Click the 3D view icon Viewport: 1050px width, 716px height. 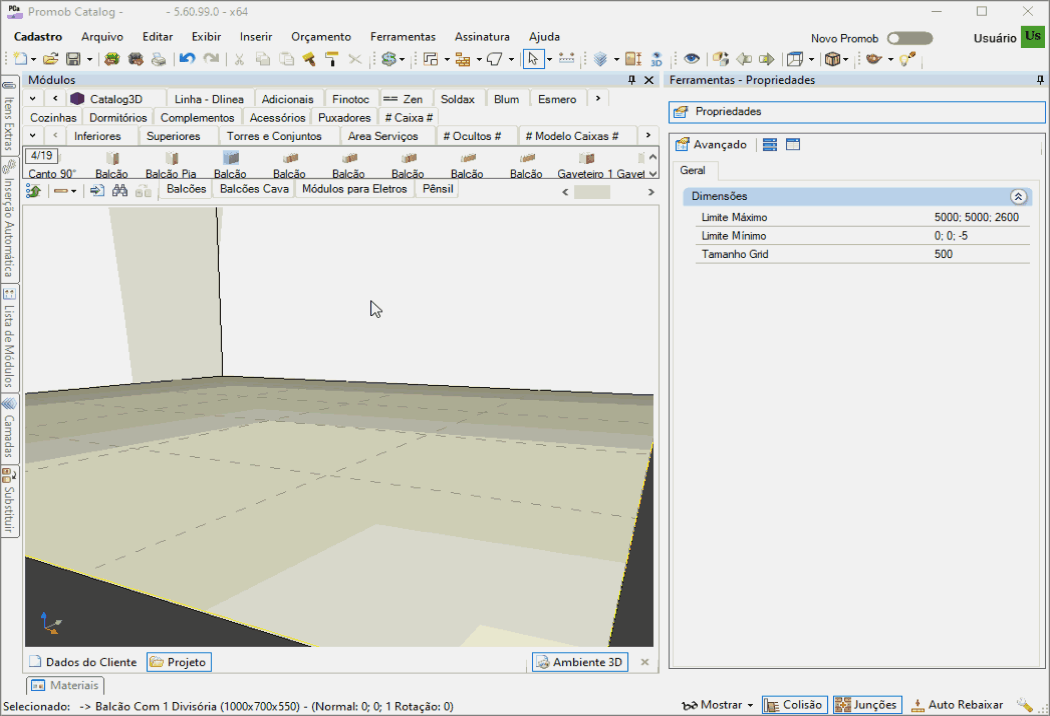click(x=656, y=59)
